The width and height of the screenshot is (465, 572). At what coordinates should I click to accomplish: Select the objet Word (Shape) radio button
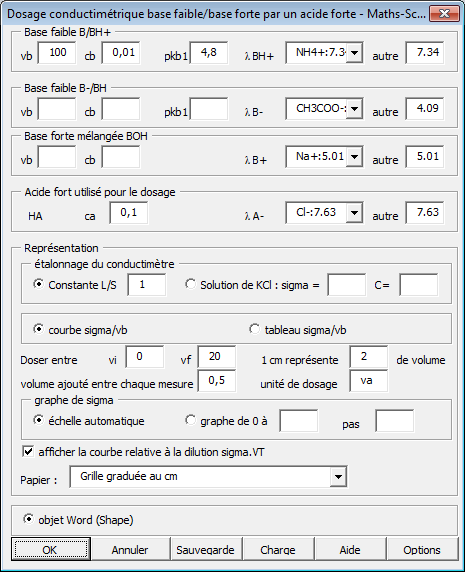[x=28, y=519]
